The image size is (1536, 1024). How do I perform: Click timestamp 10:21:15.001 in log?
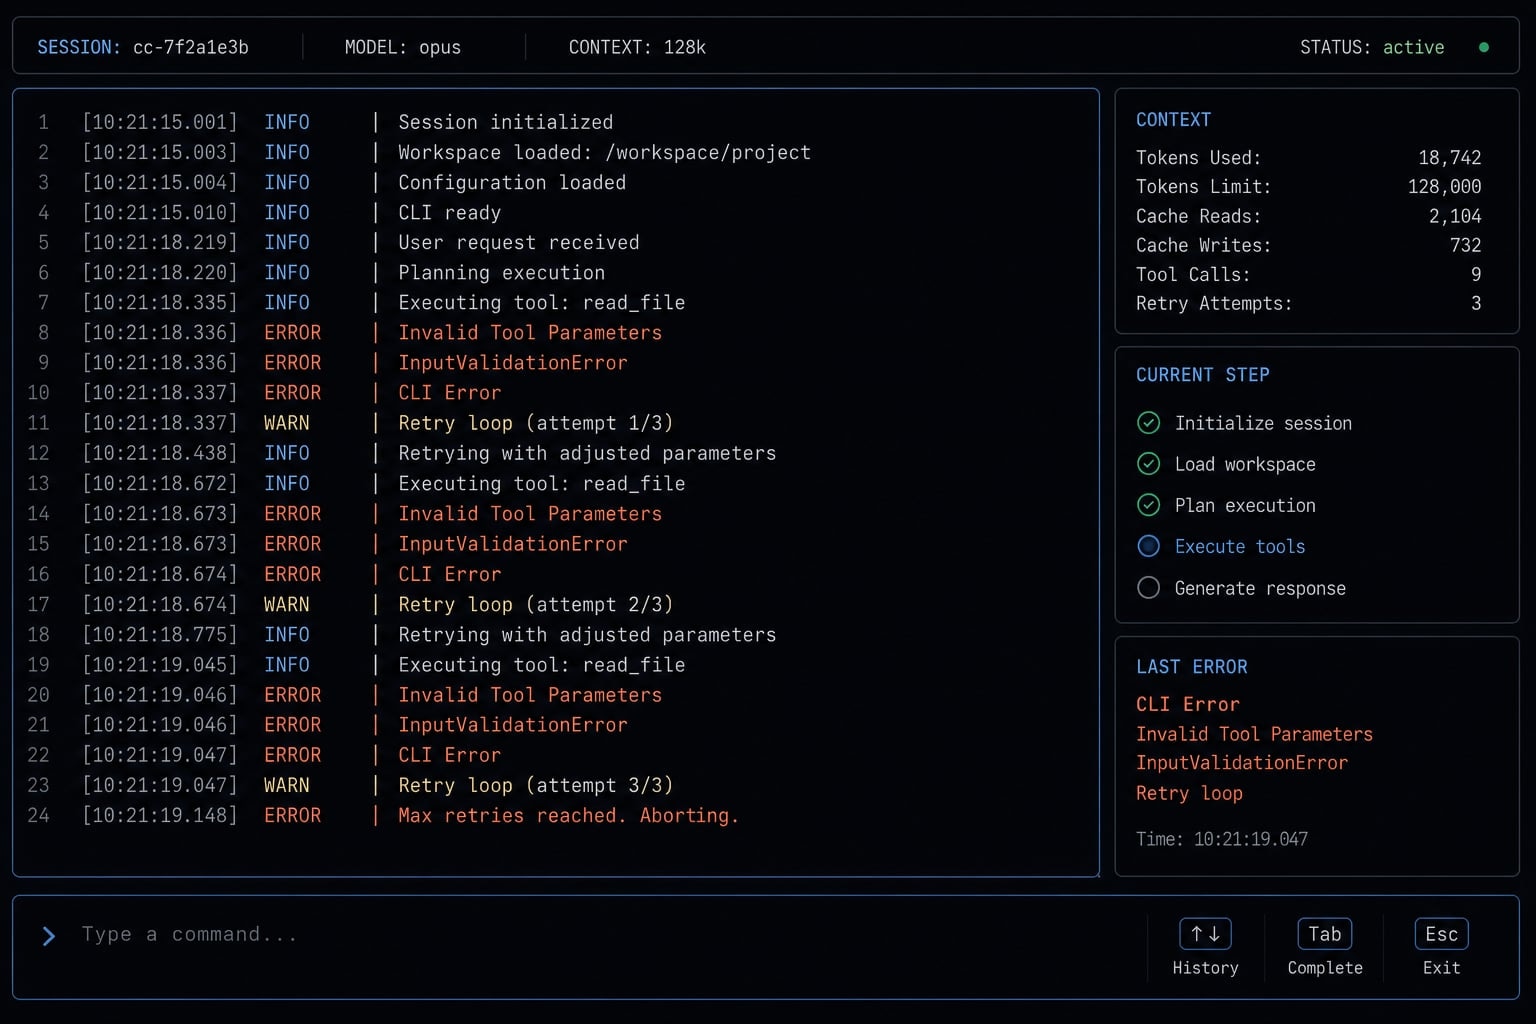pos(160,122)
